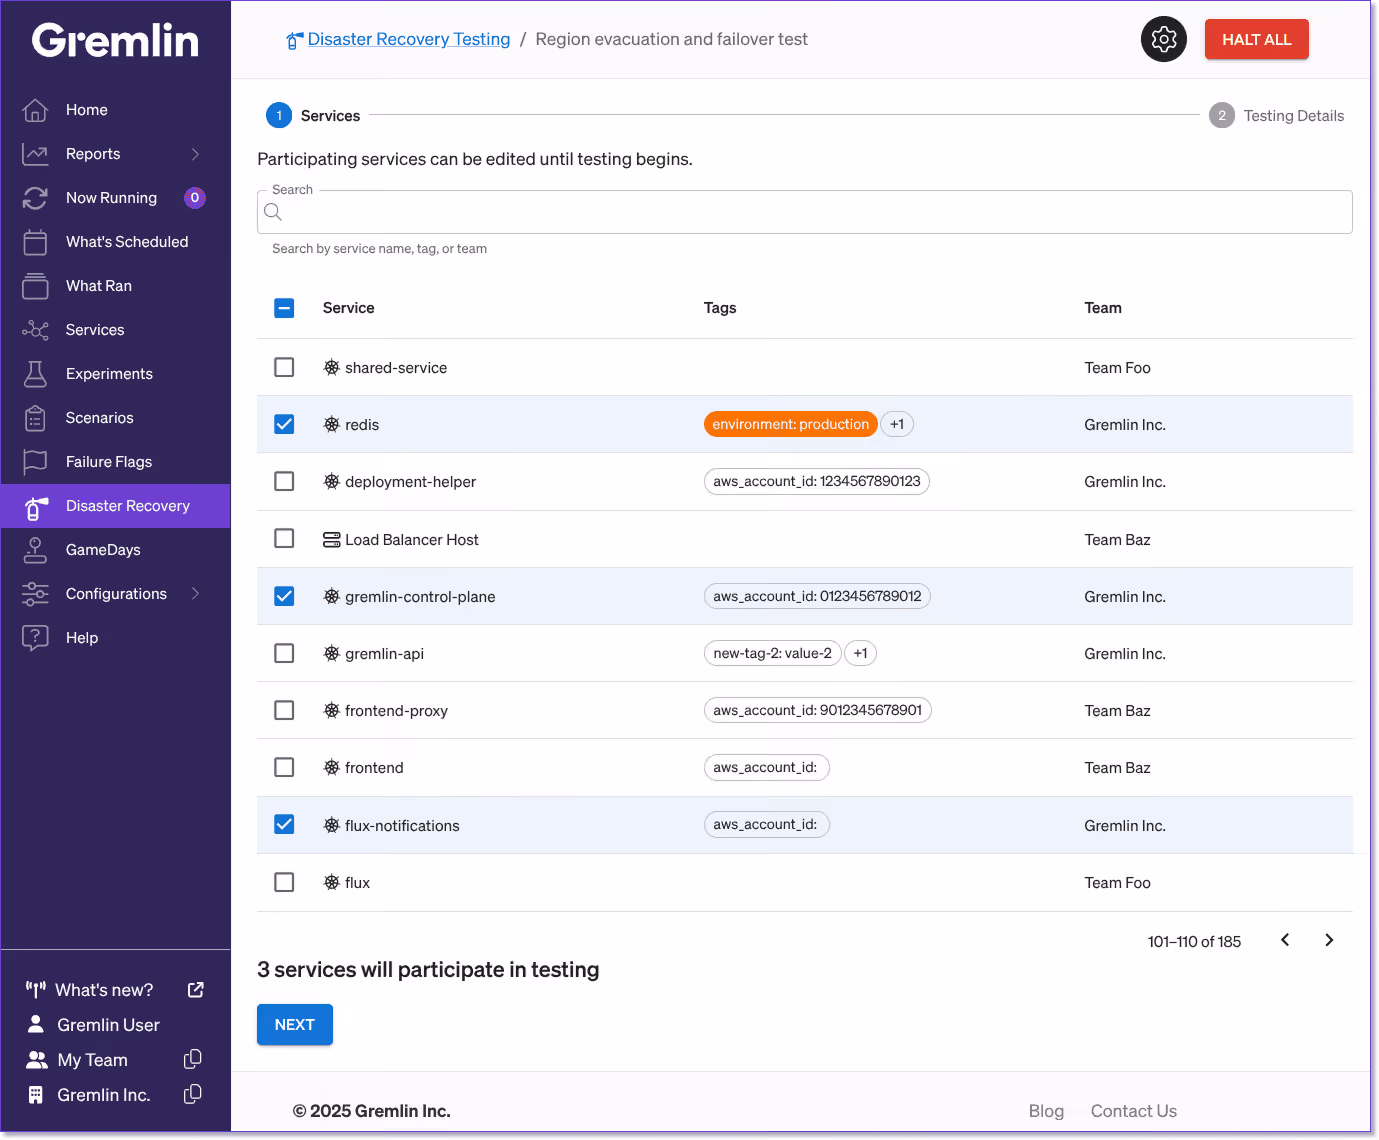Copy Gremlin Inc. ID icon
This screenshot has height=1140, width=1379.
(x=193, y=1094)
